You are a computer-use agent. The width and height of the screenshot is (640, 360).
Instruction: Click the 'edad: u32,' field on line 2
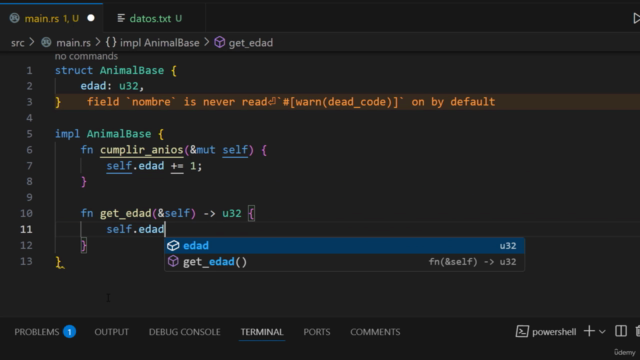[x=112, y=86]
